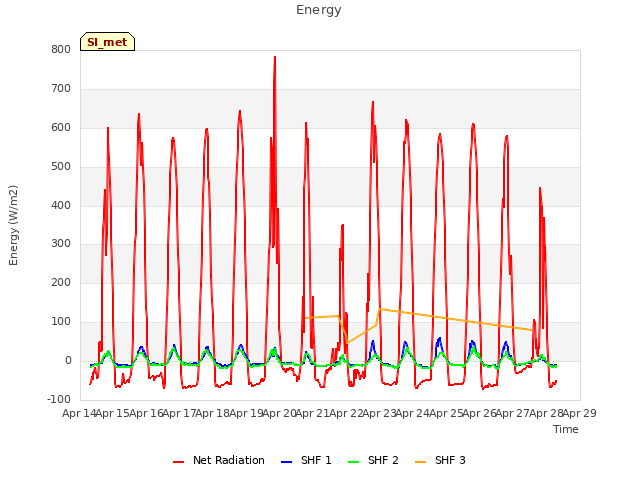Click the 800 y-axis tick label
Image resolution: width=640 pixels, height=480 pixels.
pyautogui.click(x=61, y=50)
